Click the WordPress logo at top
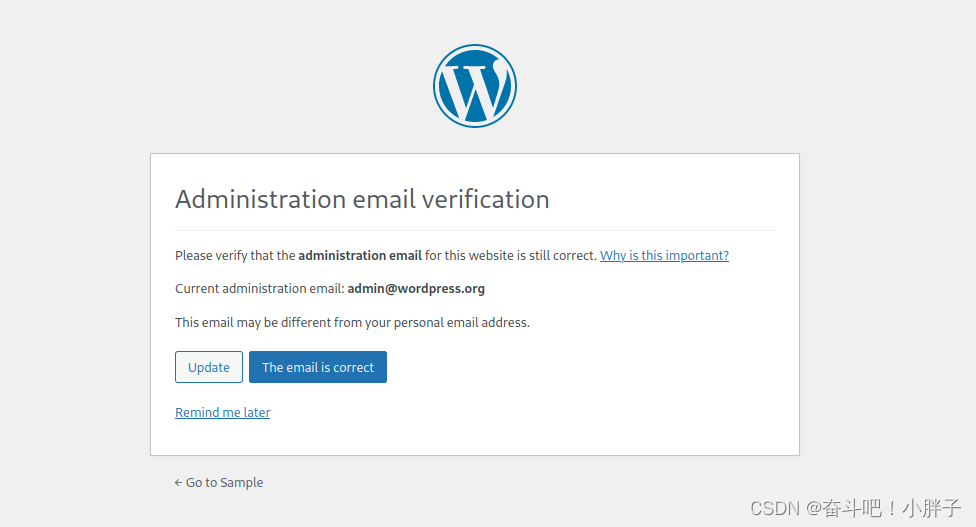Screen dimensions: 976x527 click(x=475, y=86)
